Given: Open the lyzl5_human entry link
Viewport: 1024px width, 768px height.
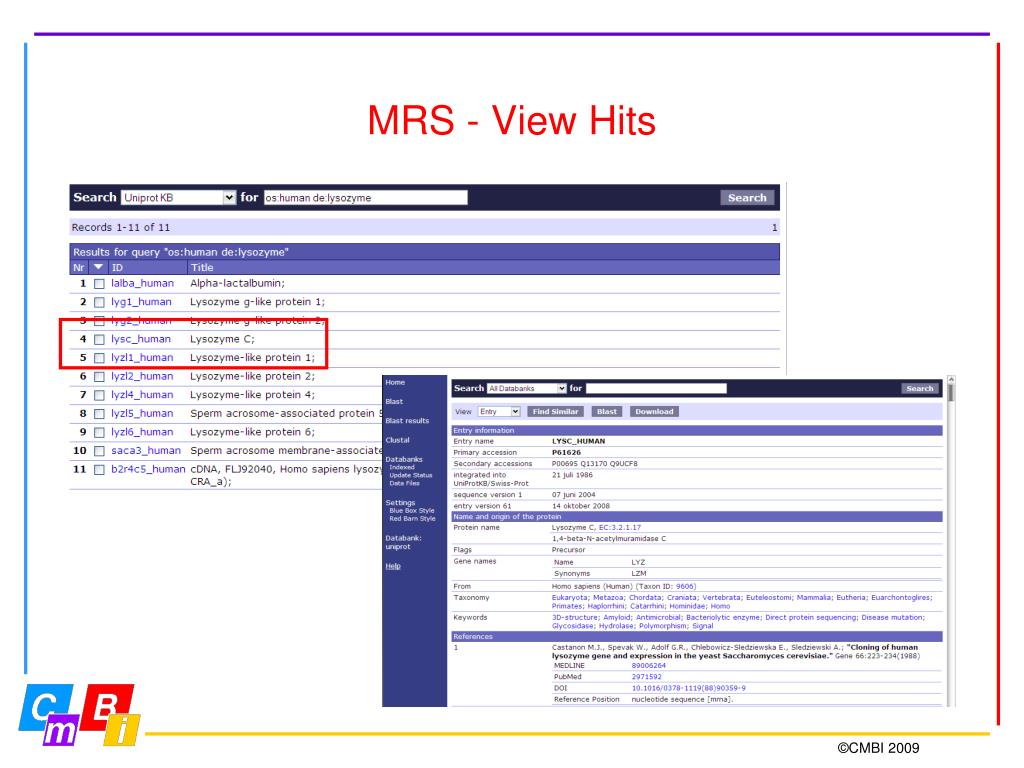Looking at the screenshot, I should pos(142,413).
